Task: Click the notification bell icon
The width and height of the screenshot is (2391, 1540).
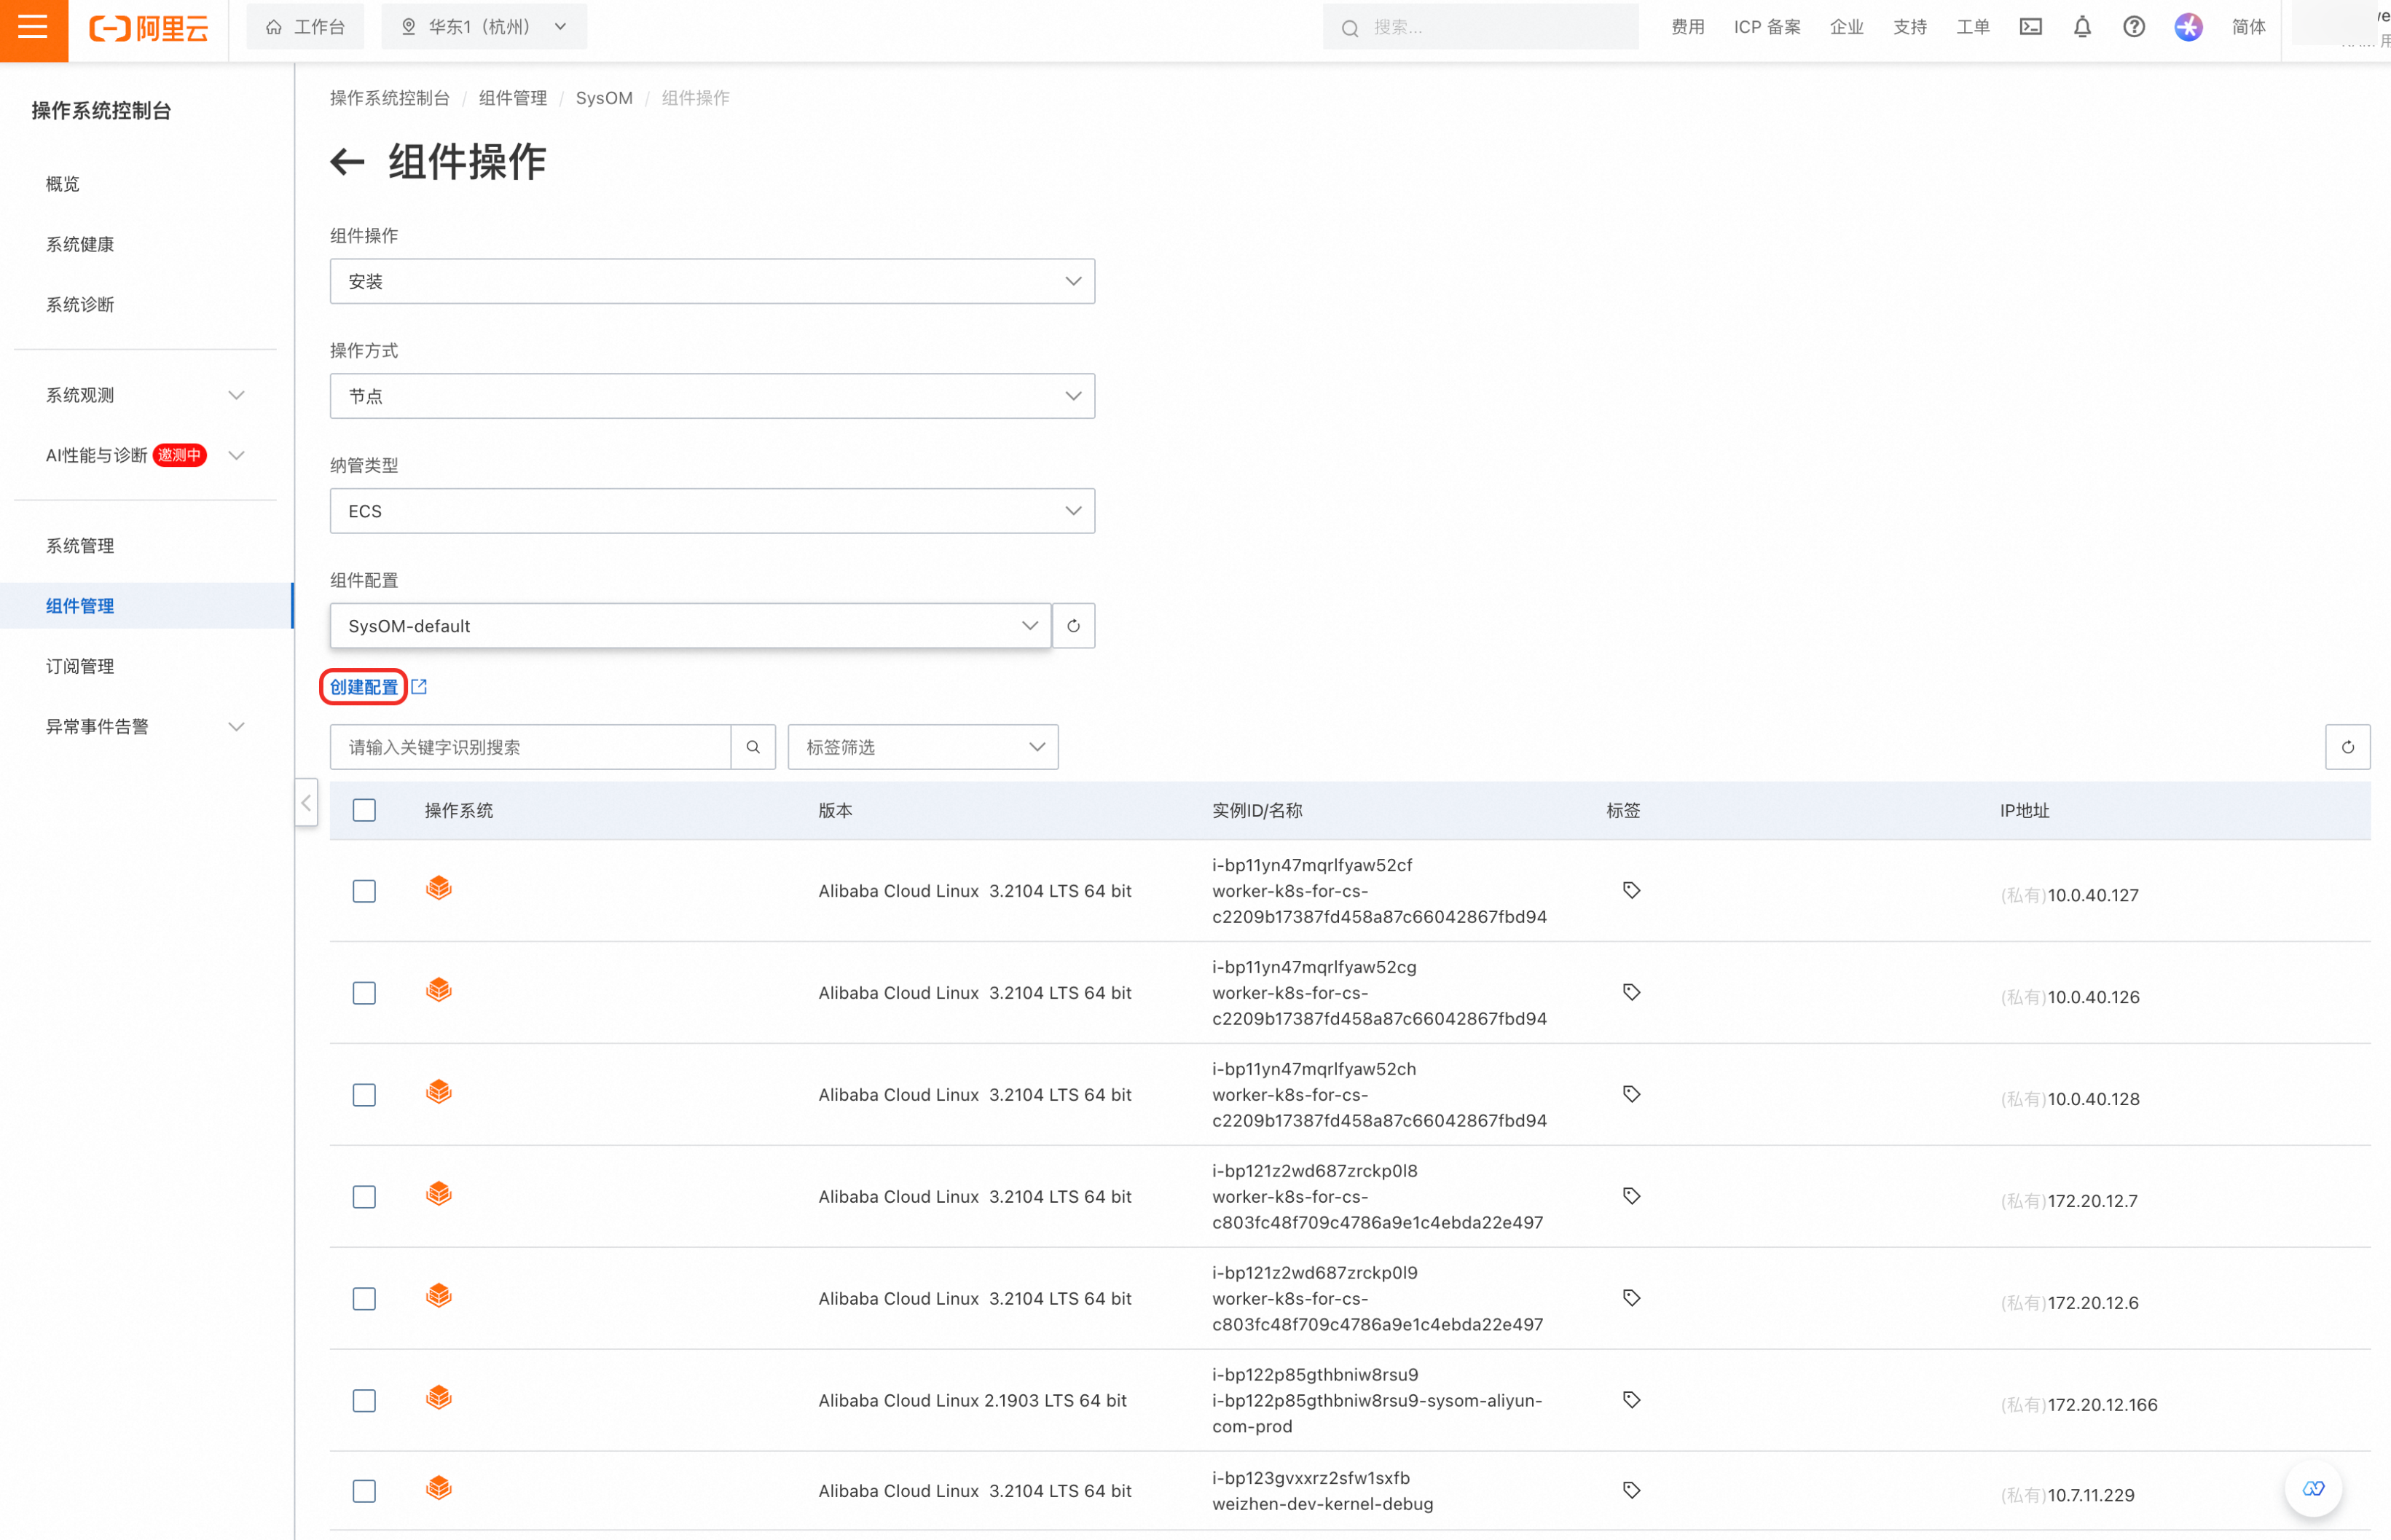Action: [2082, 27]
